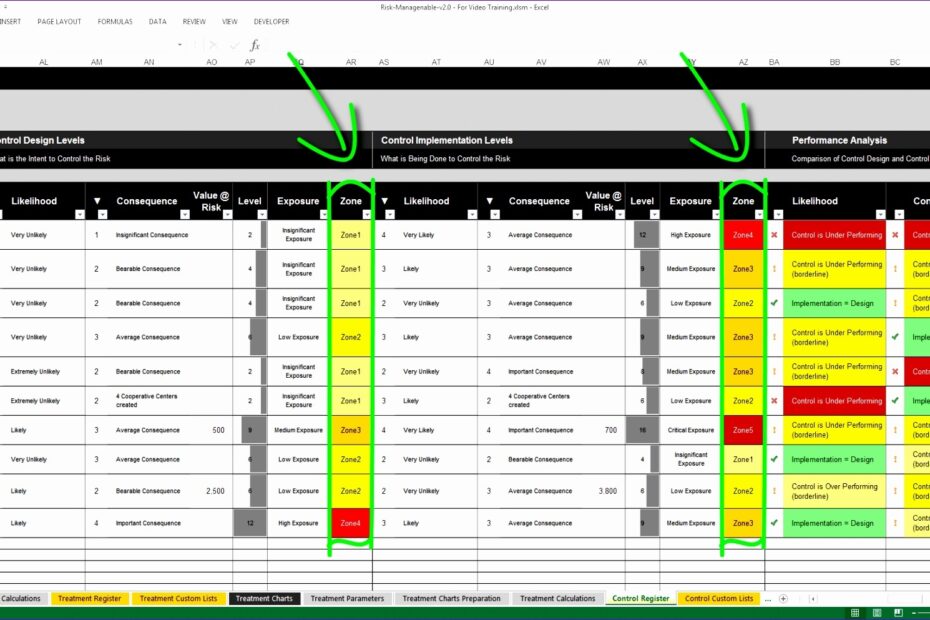
Task: Switch to the Control Custom Lists sheet
Action: click(x=718, y=598)
